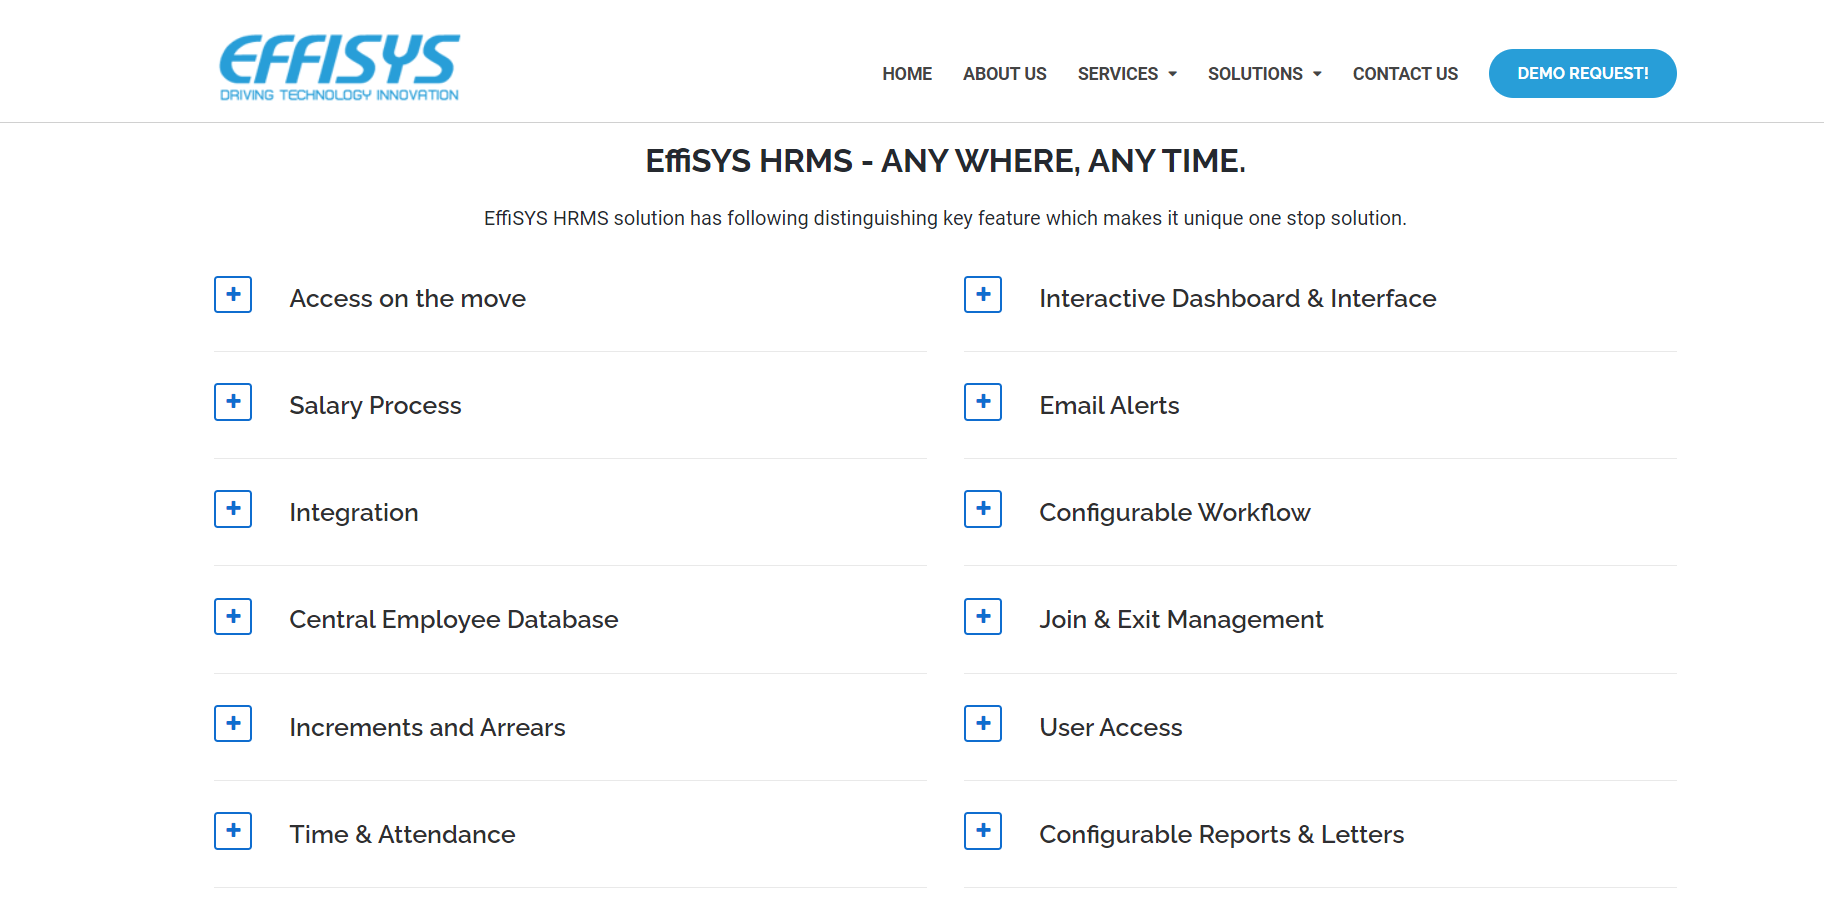Expand Configurable Workflow plus icon

pos(983,509)
